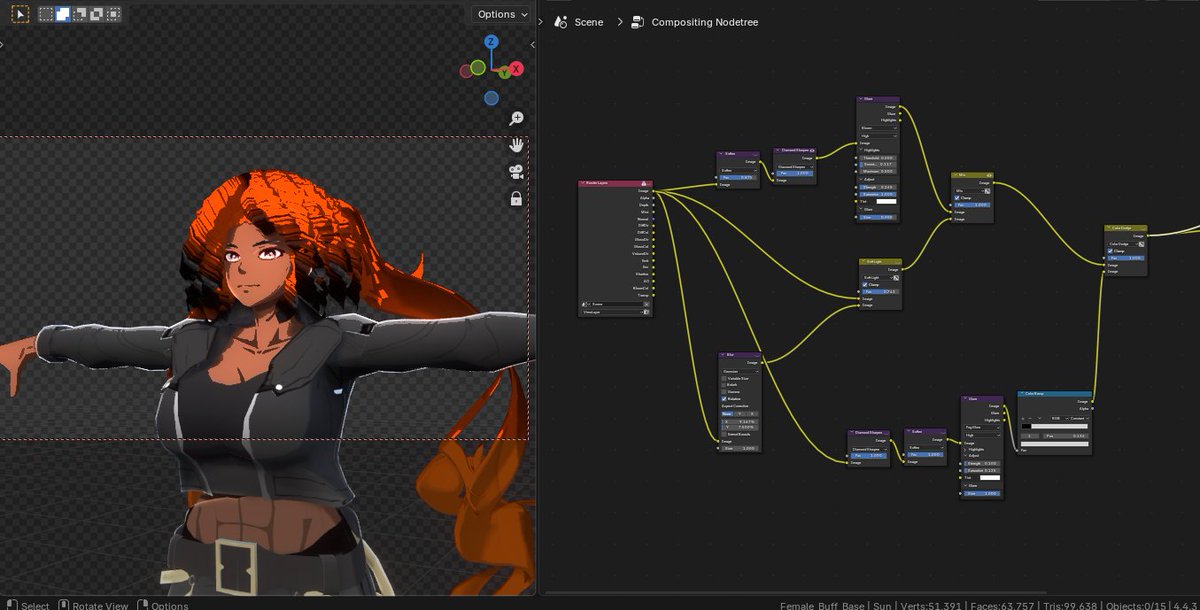Toggle alpha icon beside Color Dodge dropdown
The image size is (1200, 610).
coord(1141,243)
